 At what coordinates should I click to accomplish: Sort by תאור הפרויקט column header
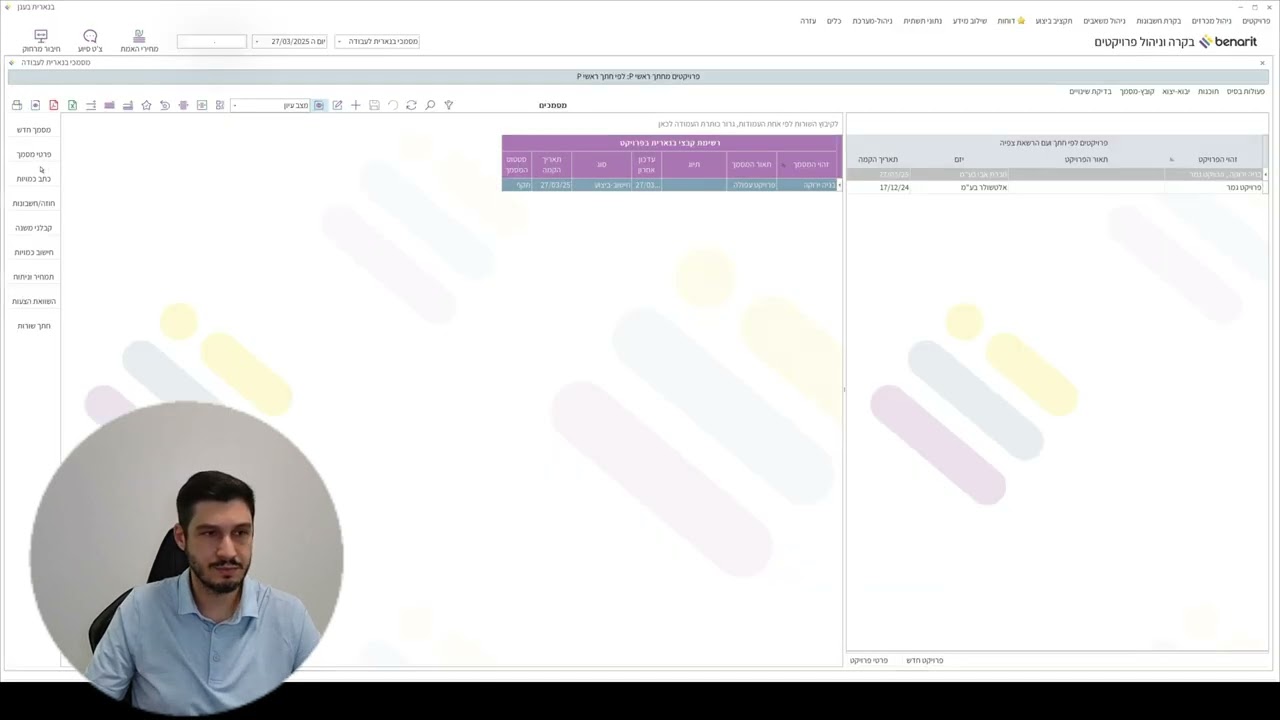[x=1086, y=159]
